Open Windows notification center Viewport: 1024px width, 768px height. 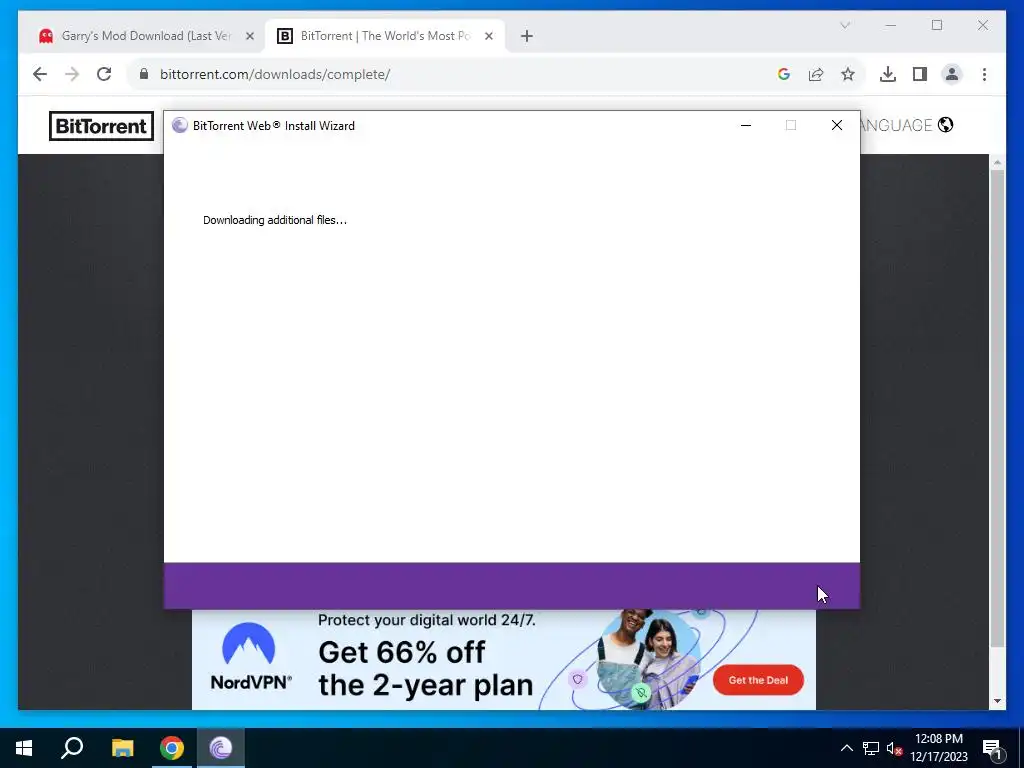click(992, 748)
